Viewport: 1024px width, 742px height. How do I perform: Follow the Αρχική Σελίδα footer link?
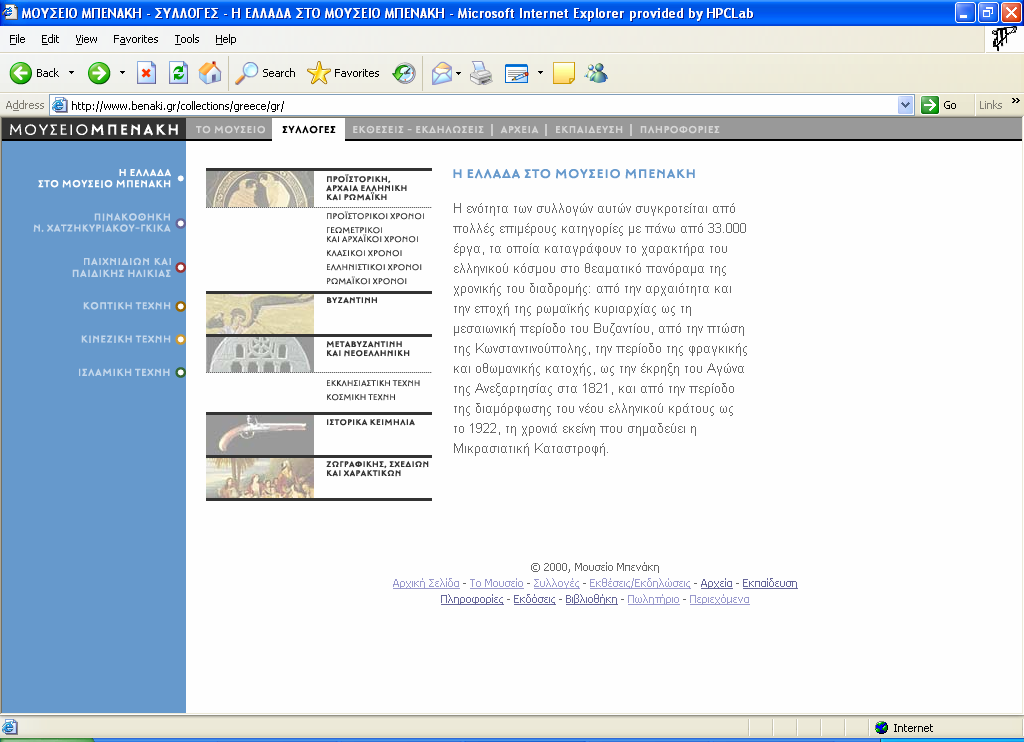pyautogui.click(x=426, y=583)
